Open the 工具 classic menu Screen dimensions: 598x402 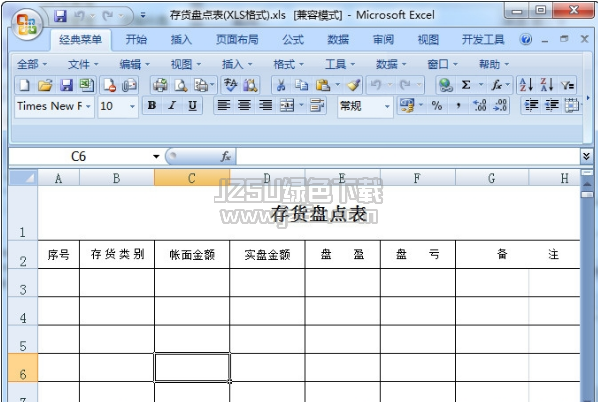(x=340, y=64)
